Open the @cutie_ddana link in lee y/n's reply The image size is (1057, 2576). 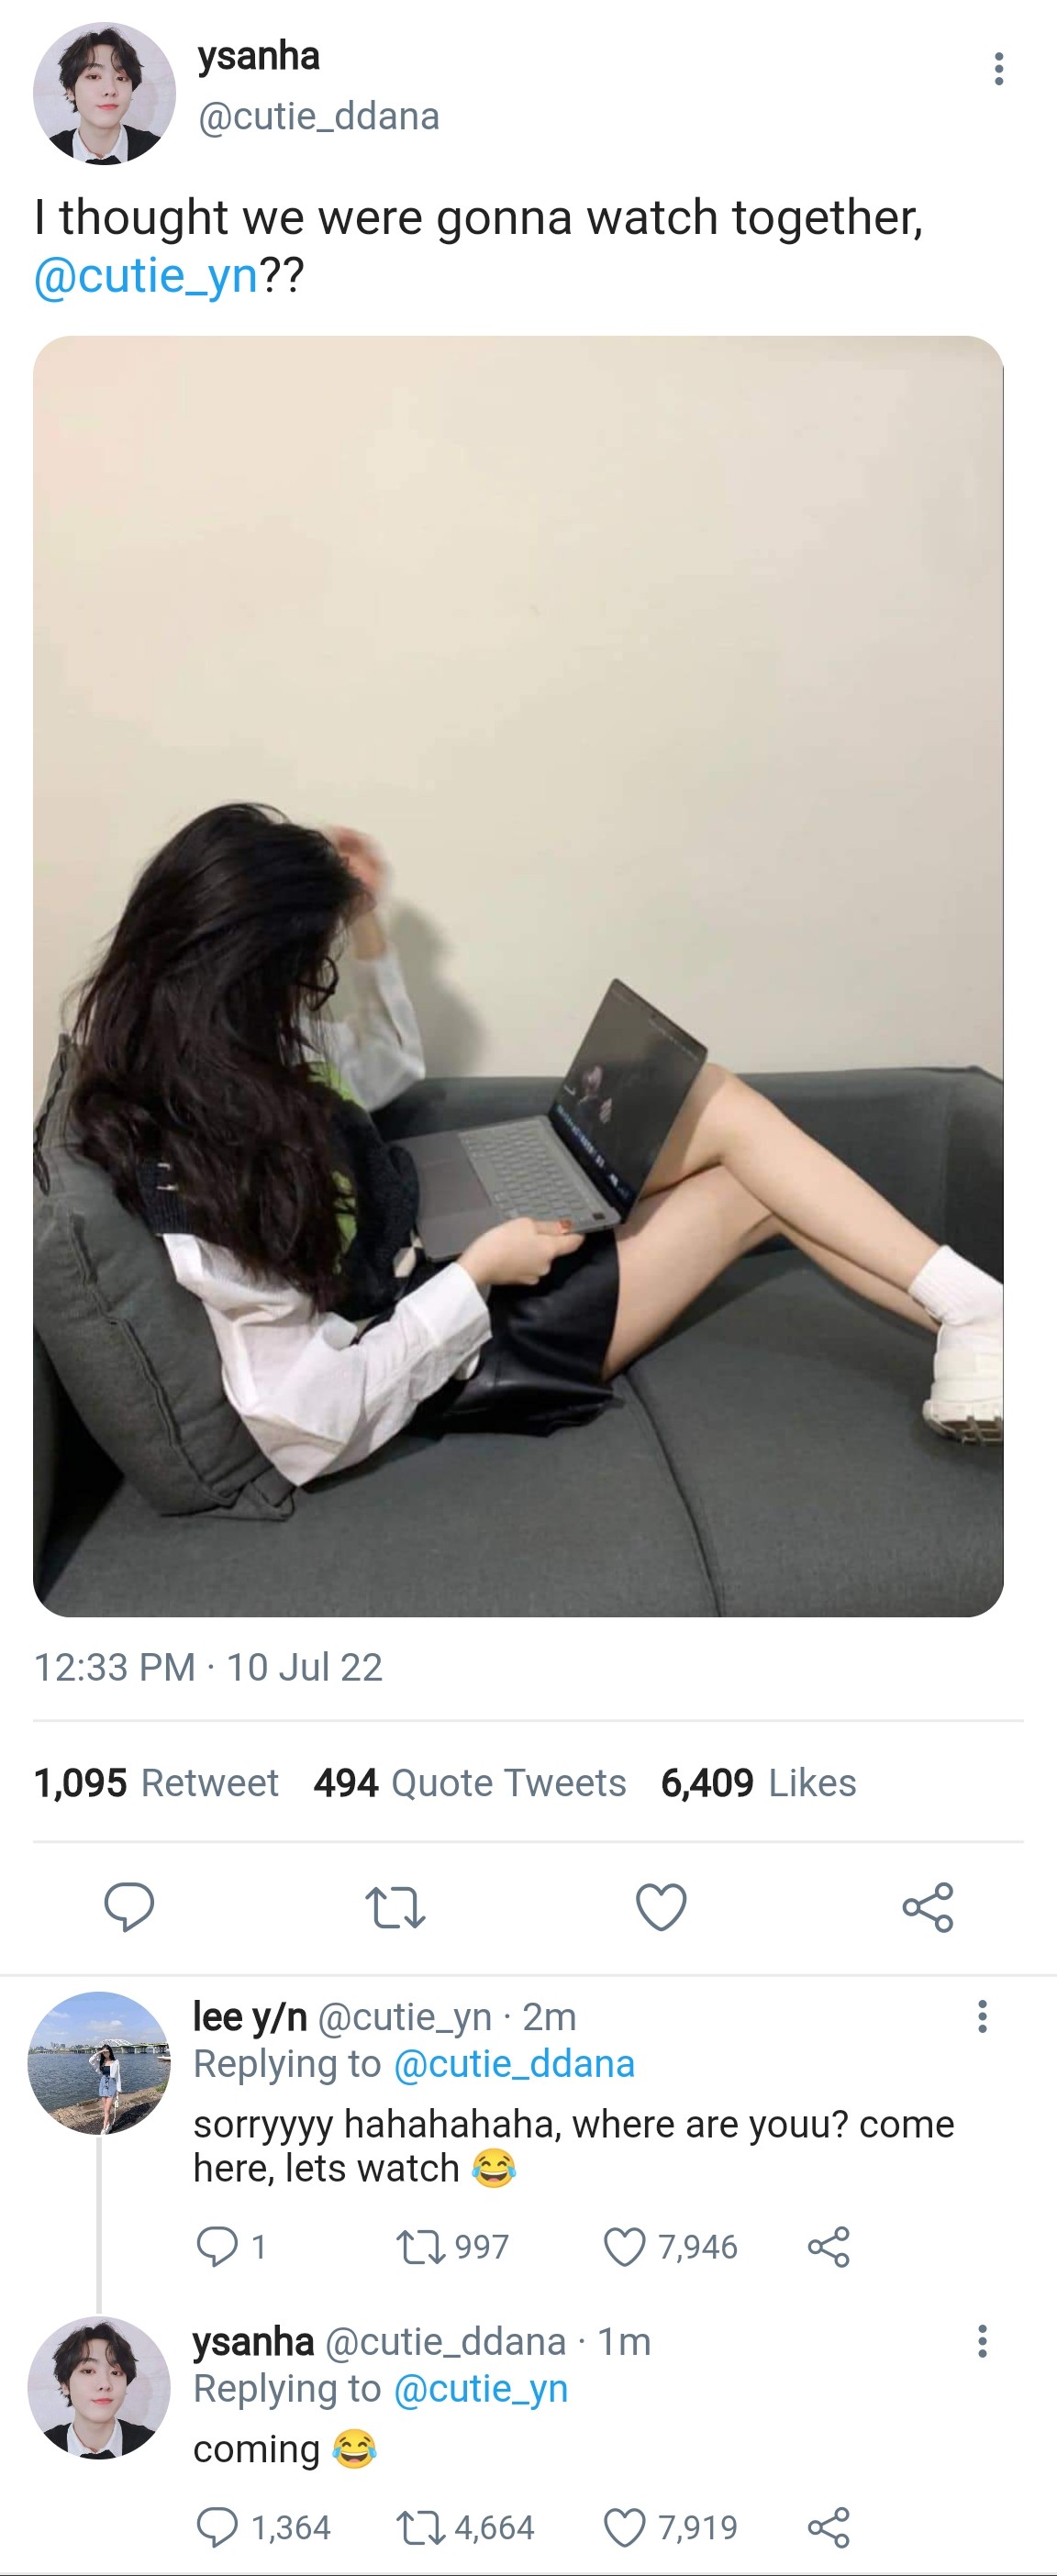pos(514,2063)
